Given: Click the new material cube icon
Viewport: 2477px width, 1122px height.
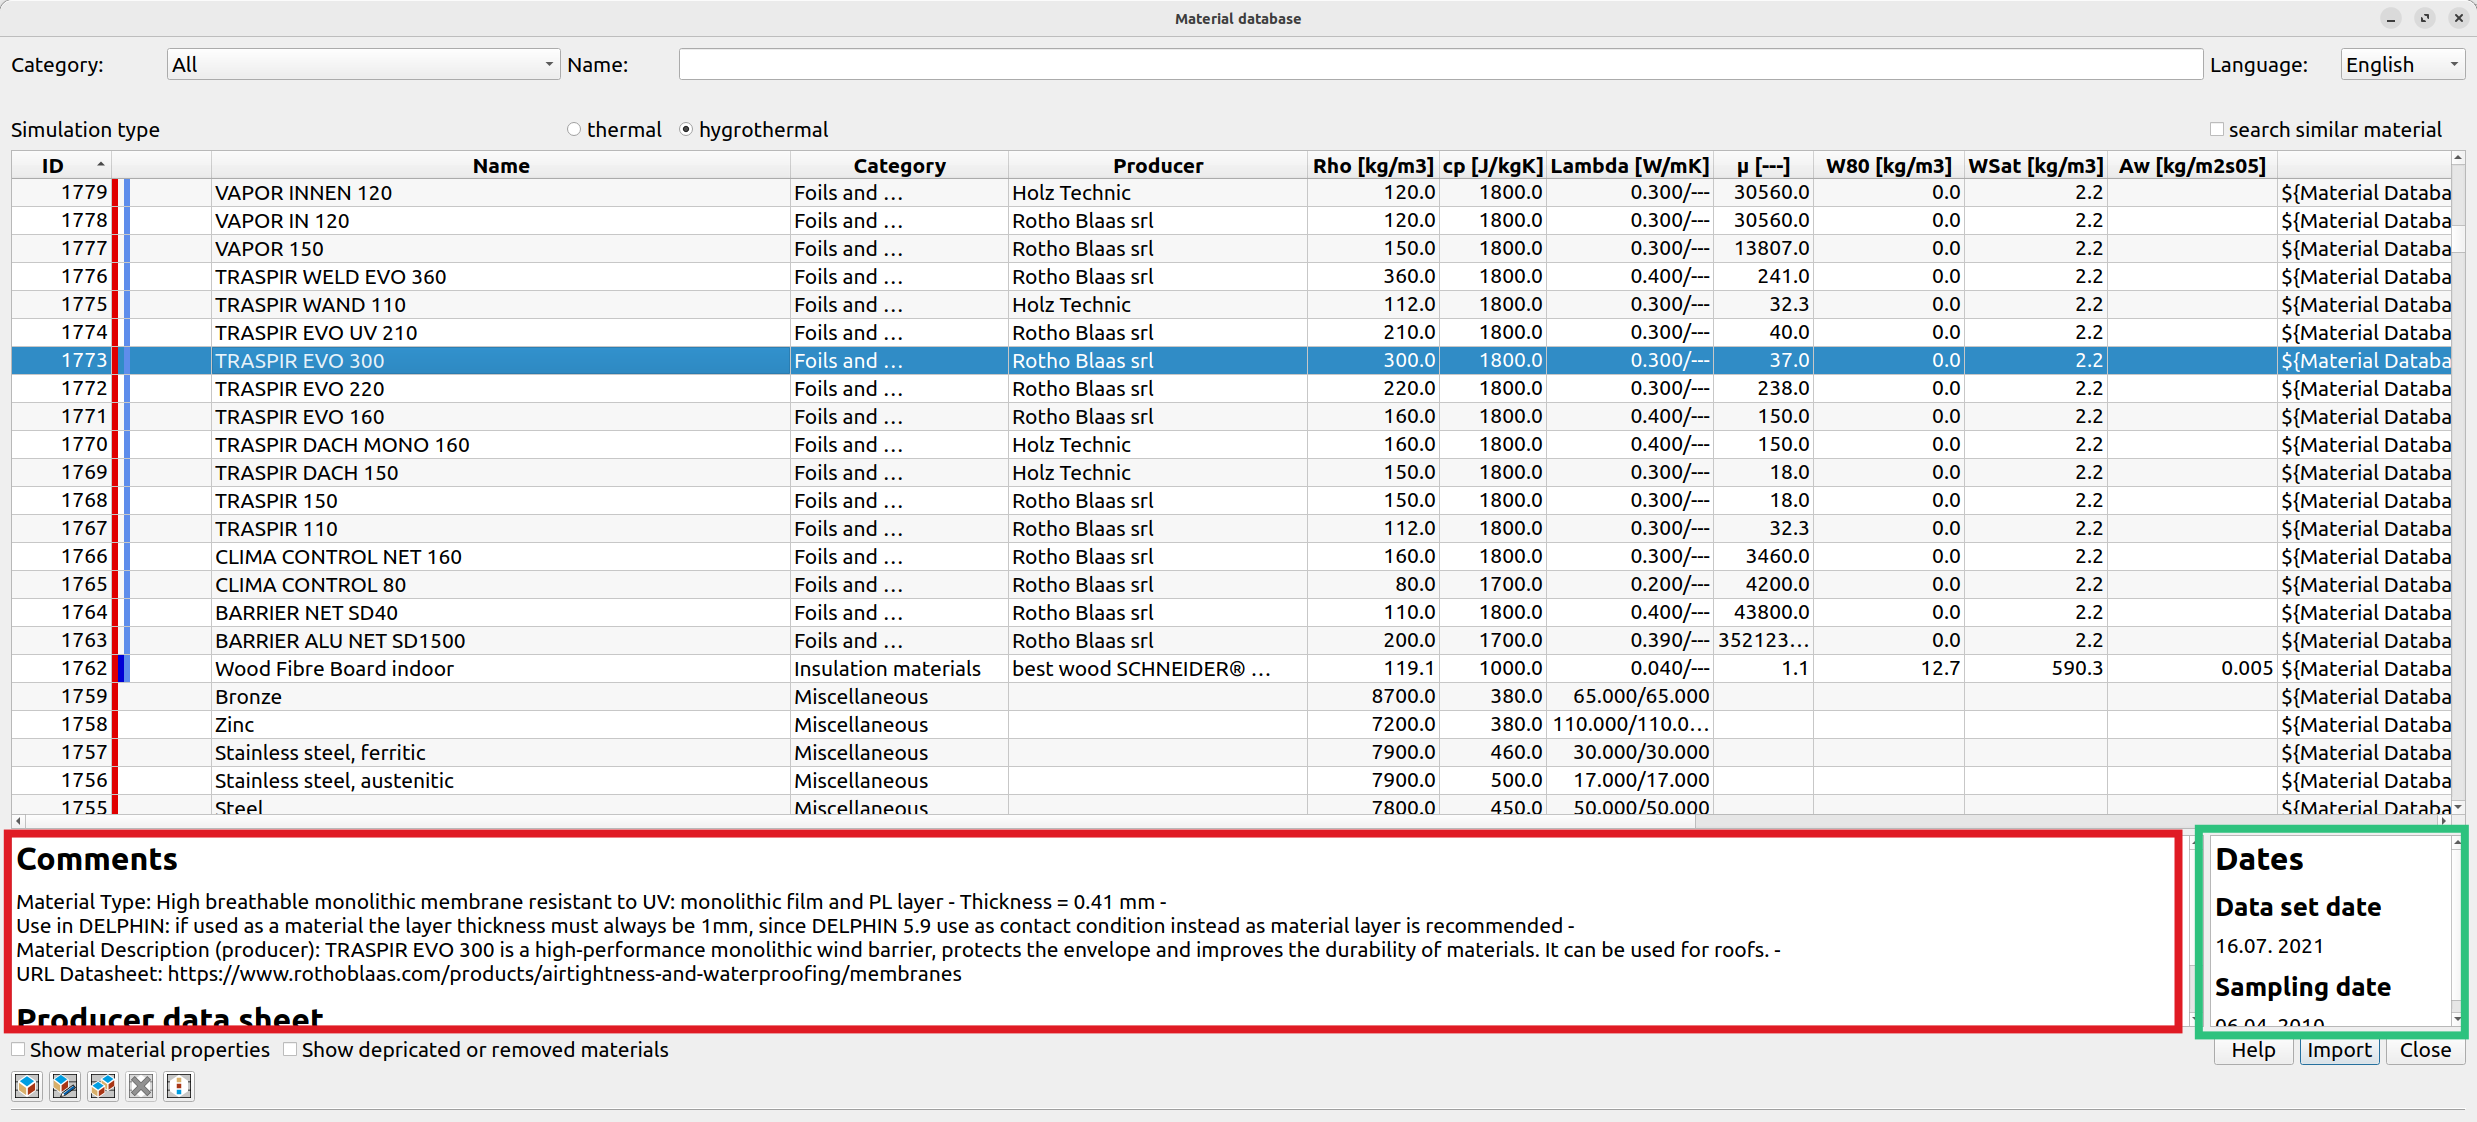Looking at the screenshot, I should [27, 1086].
